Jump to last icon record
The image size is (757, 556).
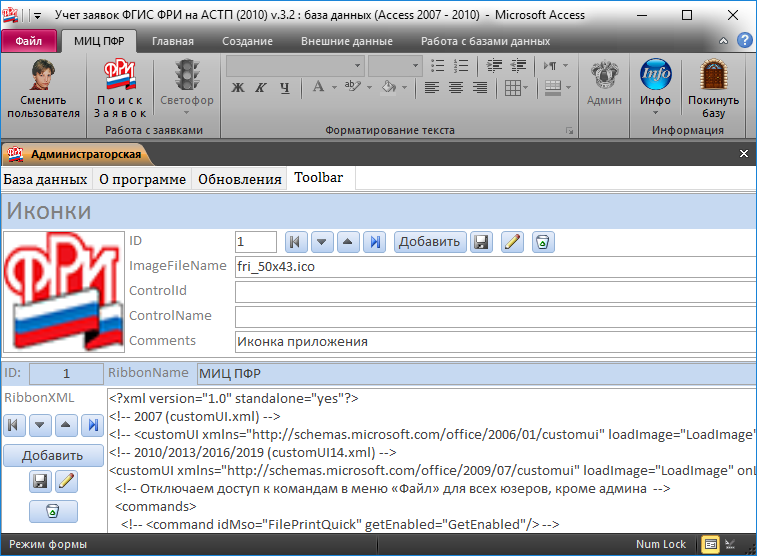(x=374, y=241)
